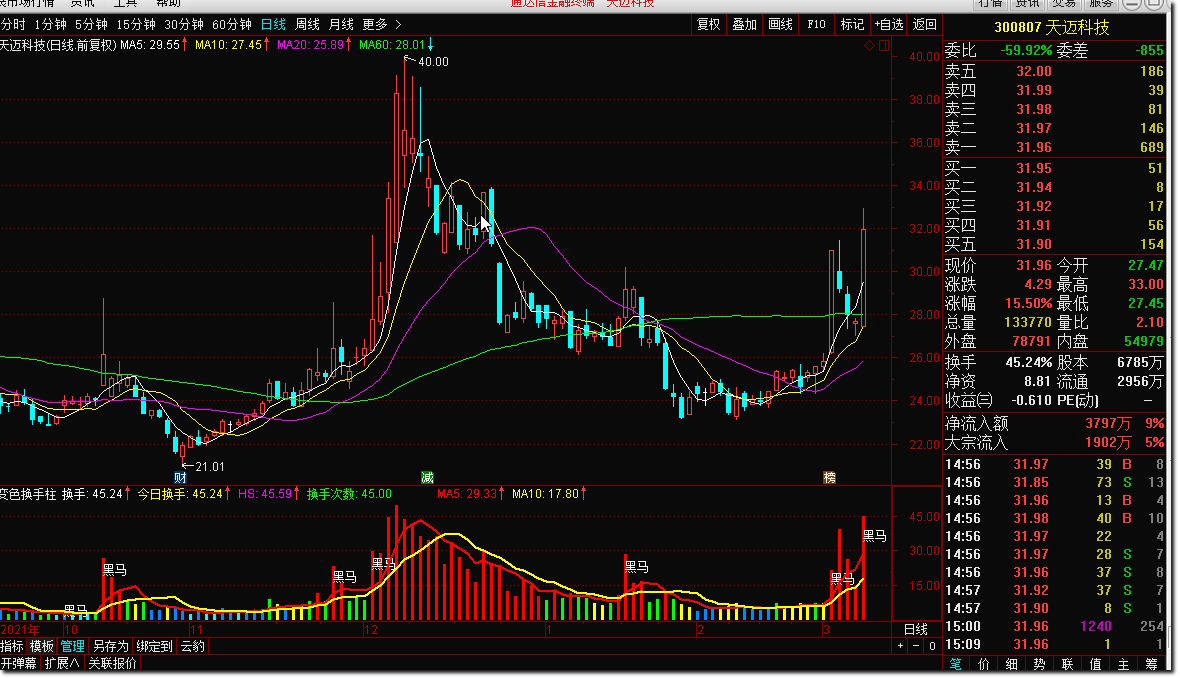Toggle the 开弹幕 bullet comments
The width and height of the screenshot is (1180, 678).
click(x=19, y=664)
